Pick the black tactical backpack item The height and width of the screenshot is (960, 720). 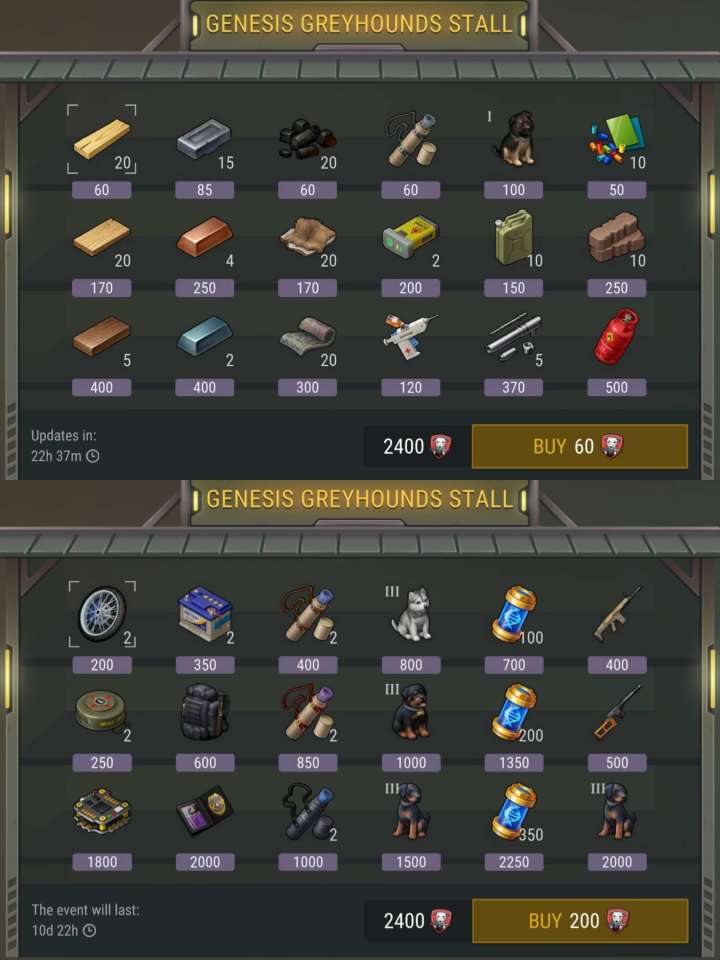pyautogui.click(x=204, y=712)
